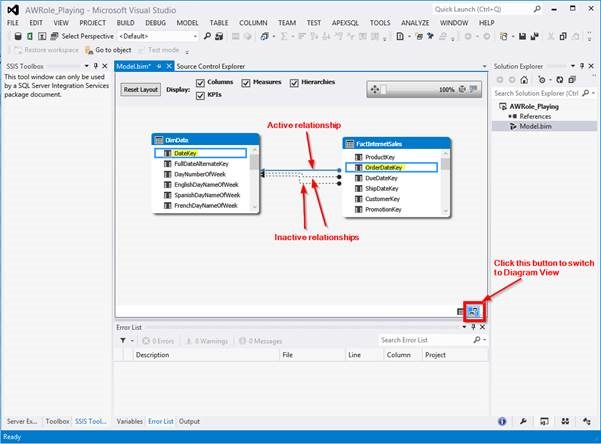
Task: Open the APEXSQL menu
Action: (x=345, y=23)
